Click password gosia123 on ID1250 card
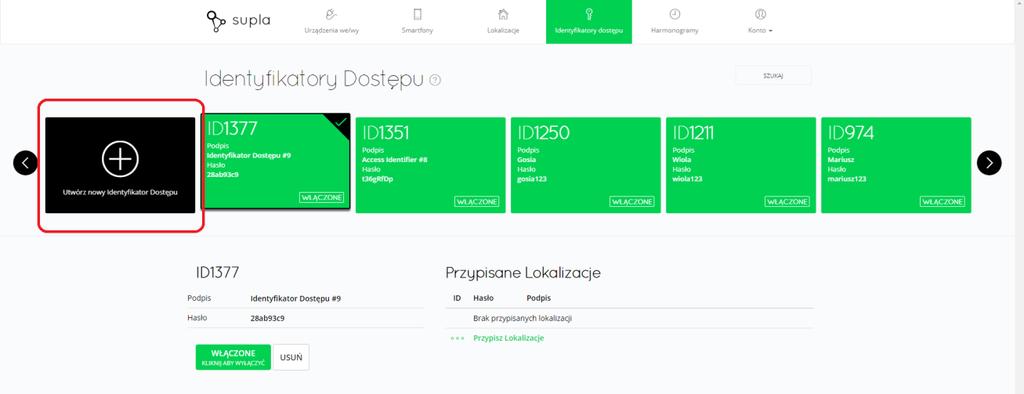 pos(532,178)
